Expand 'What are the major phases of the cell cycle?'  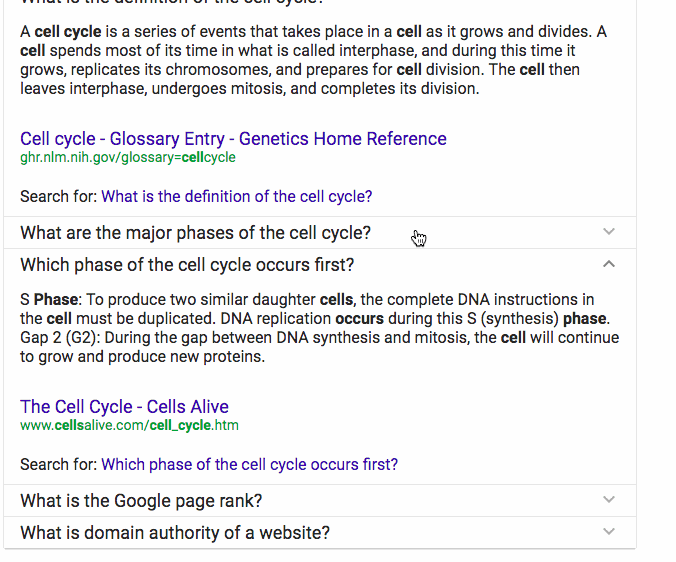pyautogui.click(x=195, y=233)
